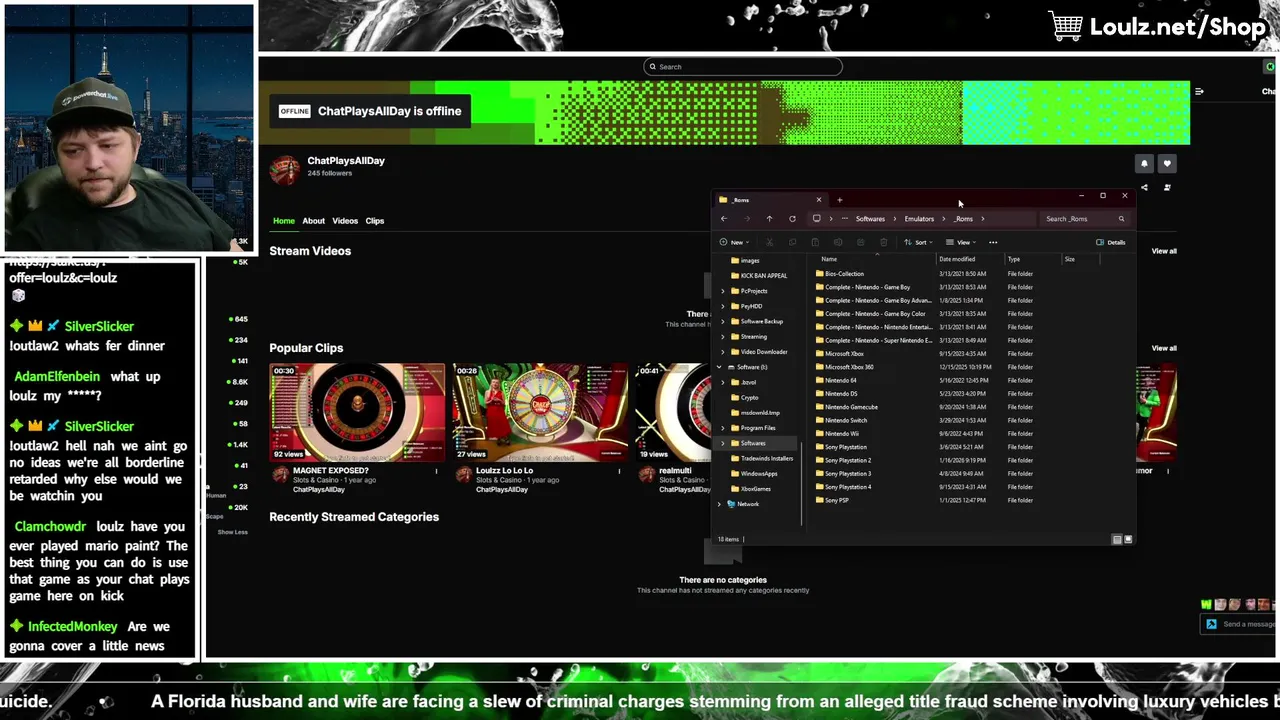Screen dimensions: 1280x720
Task: Click the shopping cart icon near Loulz.net/Shop
Action: tap(1066, 27)
